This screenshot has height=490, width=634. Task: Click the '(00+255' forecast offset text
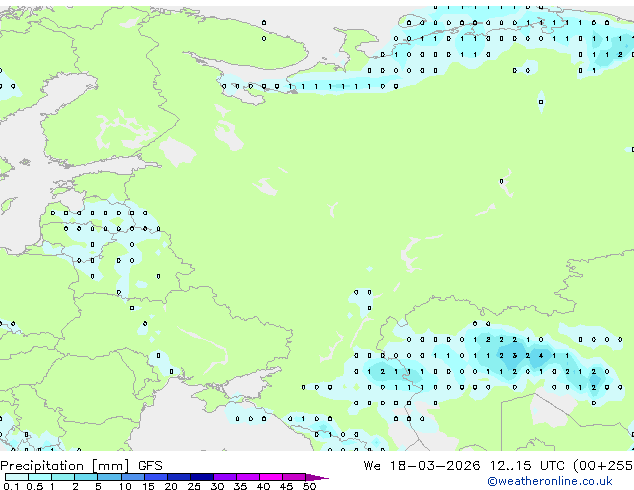pos(603,466)
